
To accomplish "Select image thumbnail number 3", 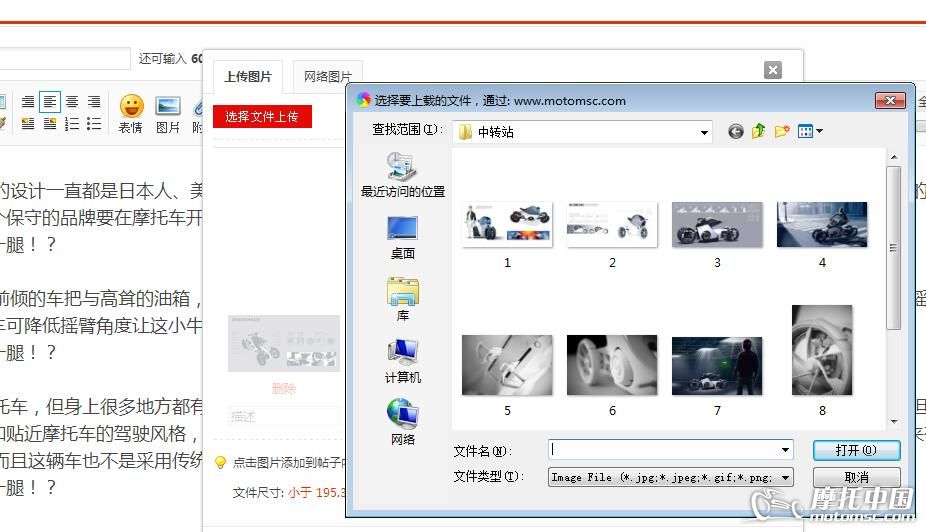I will click(x=717, y=225).
